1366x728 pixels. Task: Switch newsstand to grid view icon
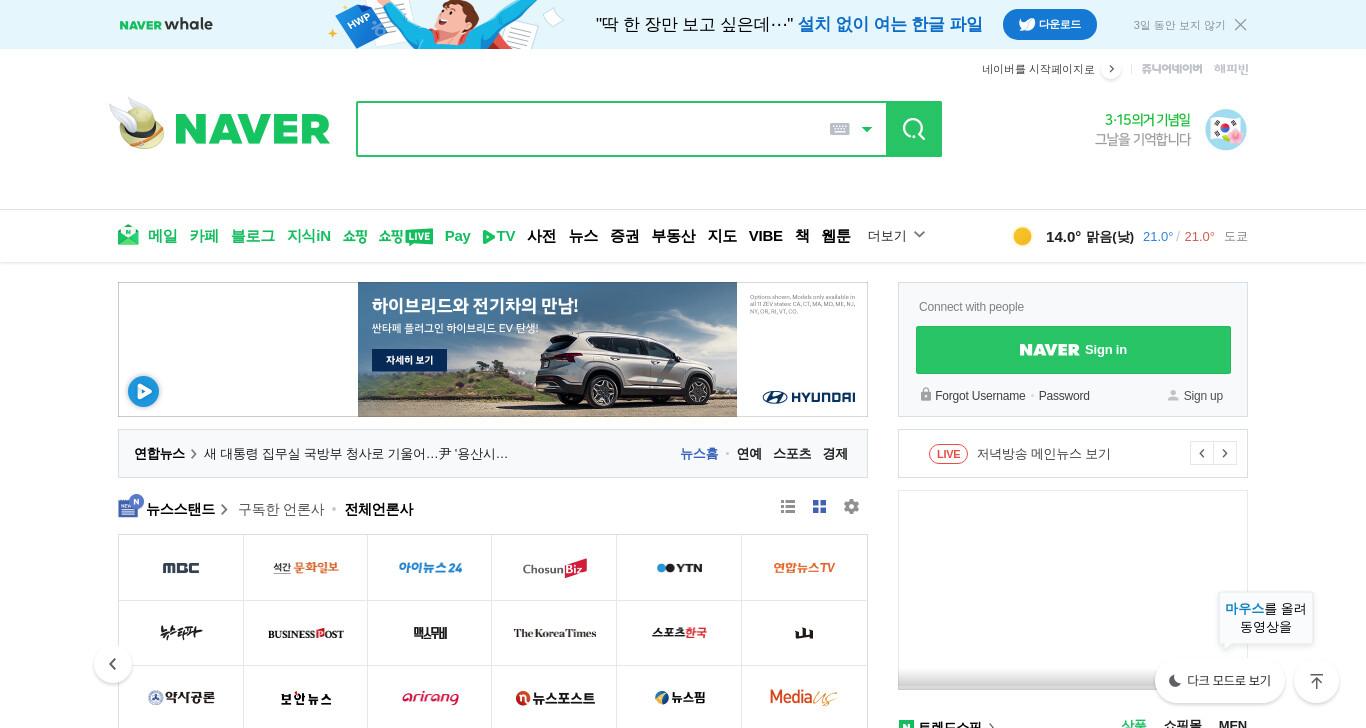click(x=819, y=507)
